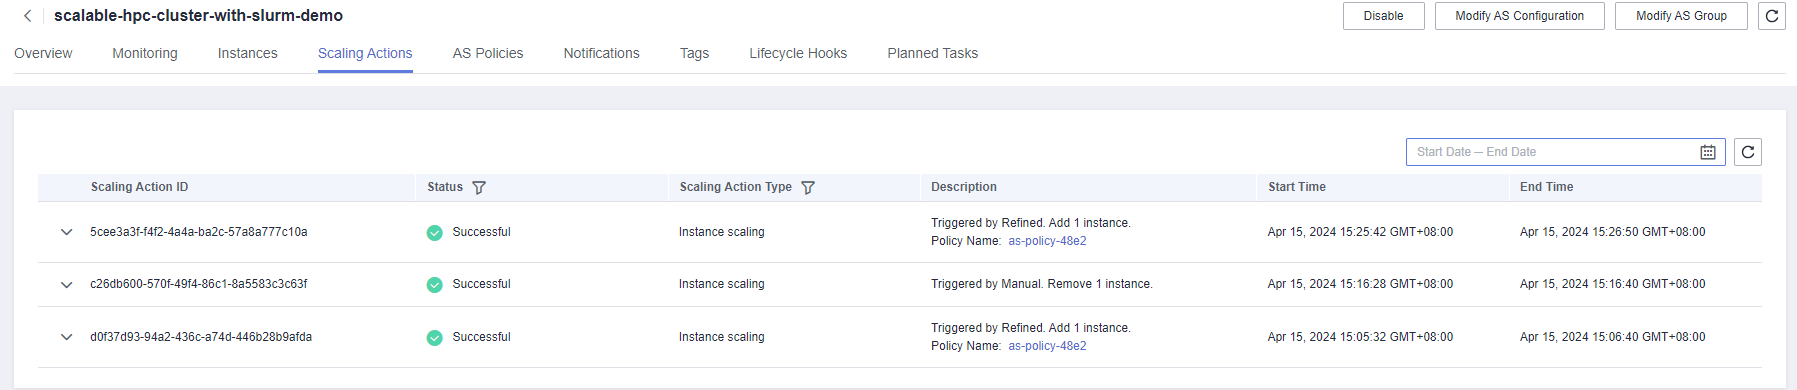Screen dimensions: 1797x390
Task: Open the Monitoring tab
Action: click(145, 53)
